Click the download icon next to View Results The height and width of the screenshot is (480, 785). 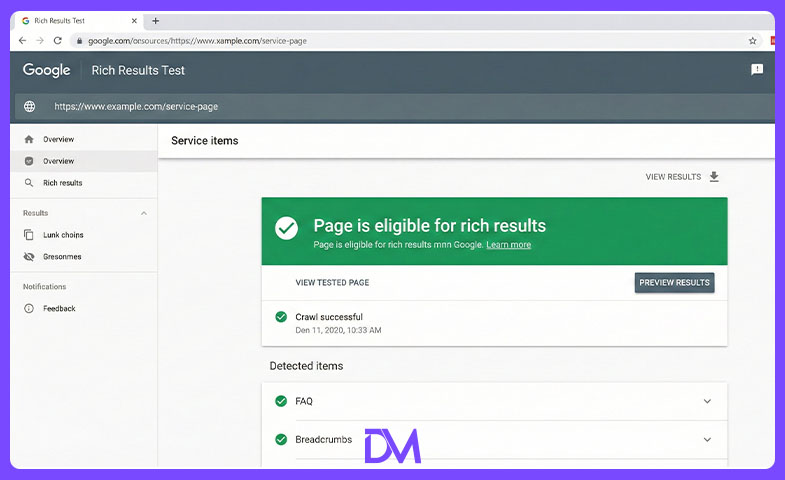[714, 177]
